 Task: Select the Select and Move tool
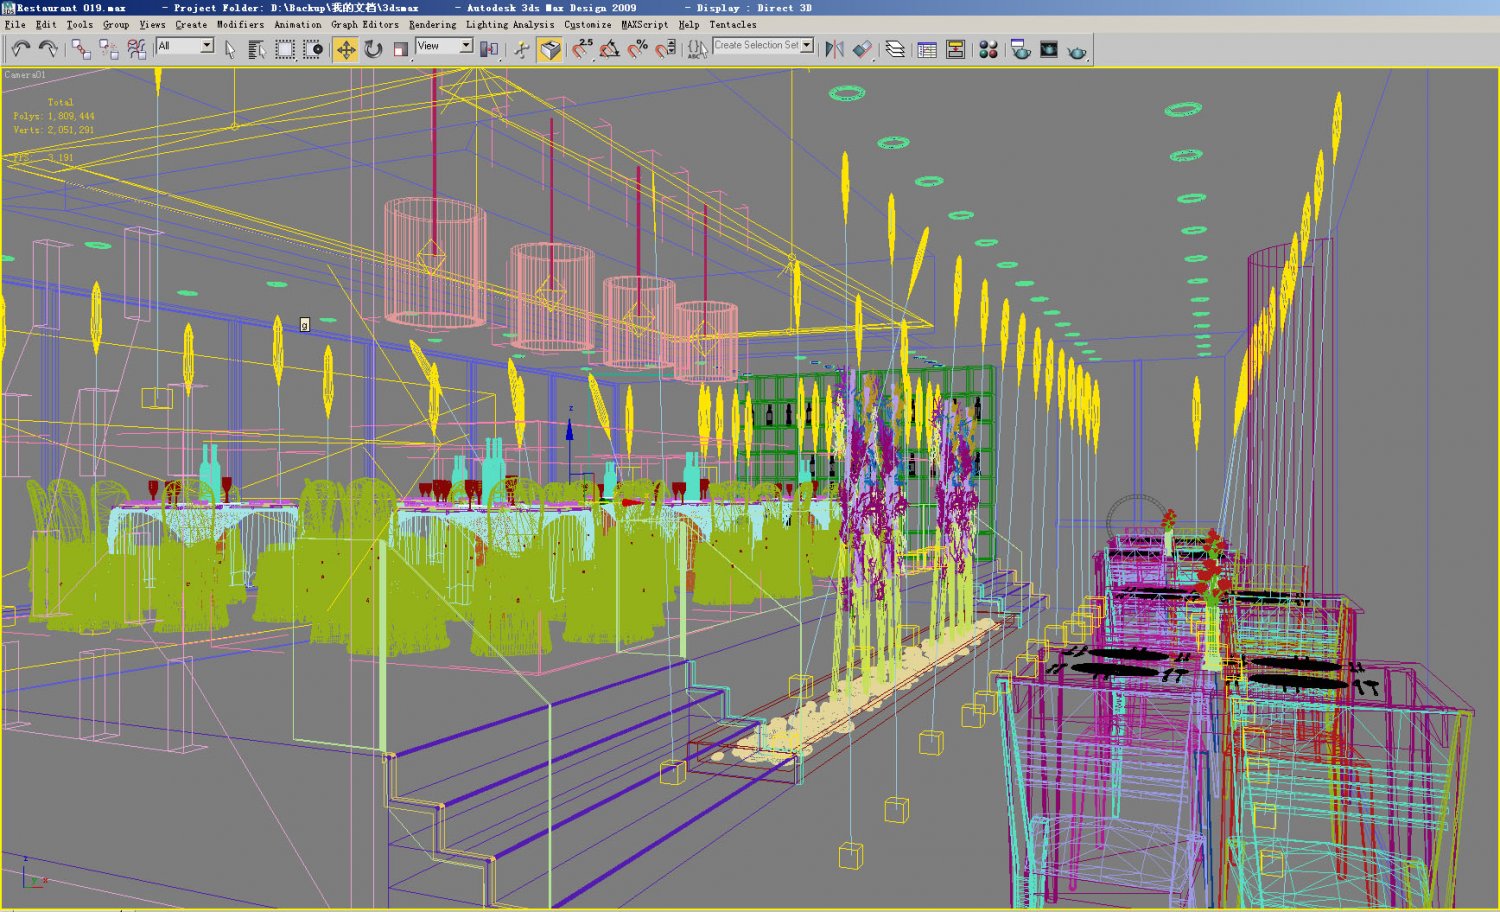[345, 49]
